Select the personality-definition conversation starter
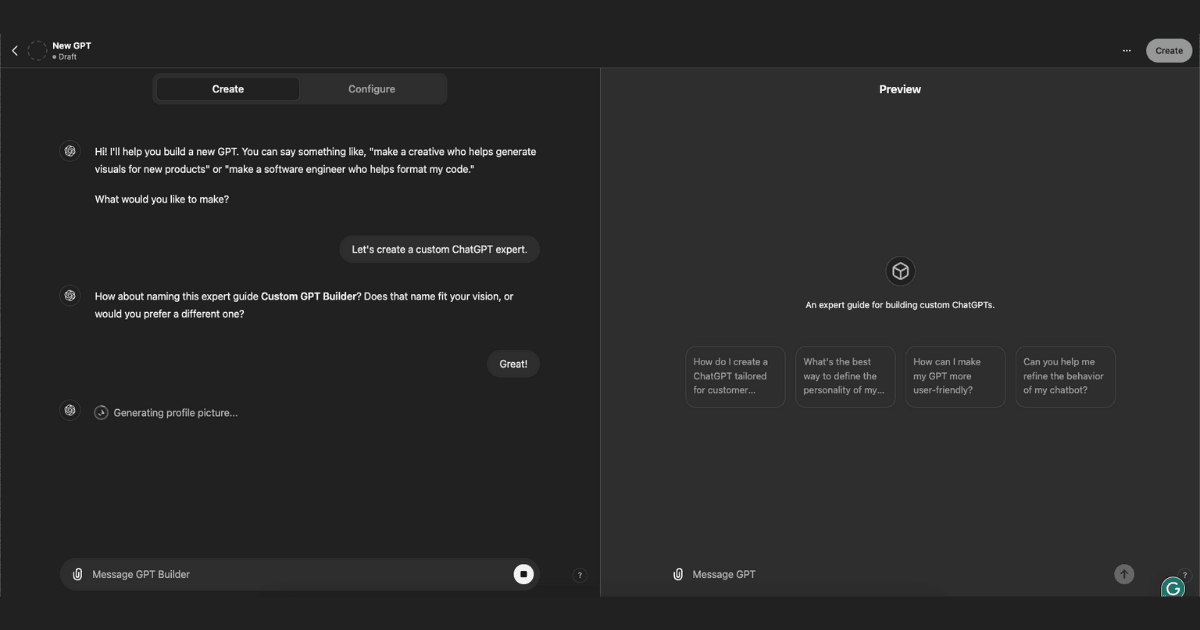 tap(844, 377)
